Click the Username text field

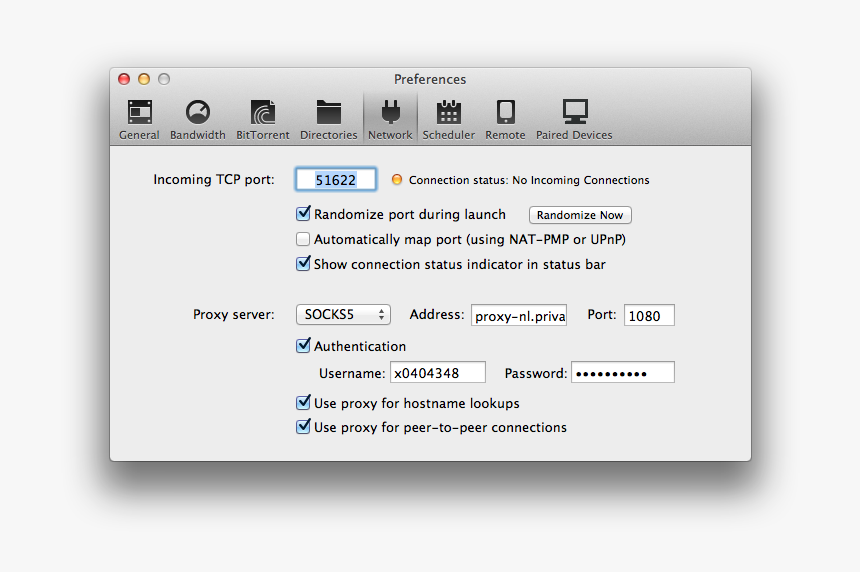437,373
